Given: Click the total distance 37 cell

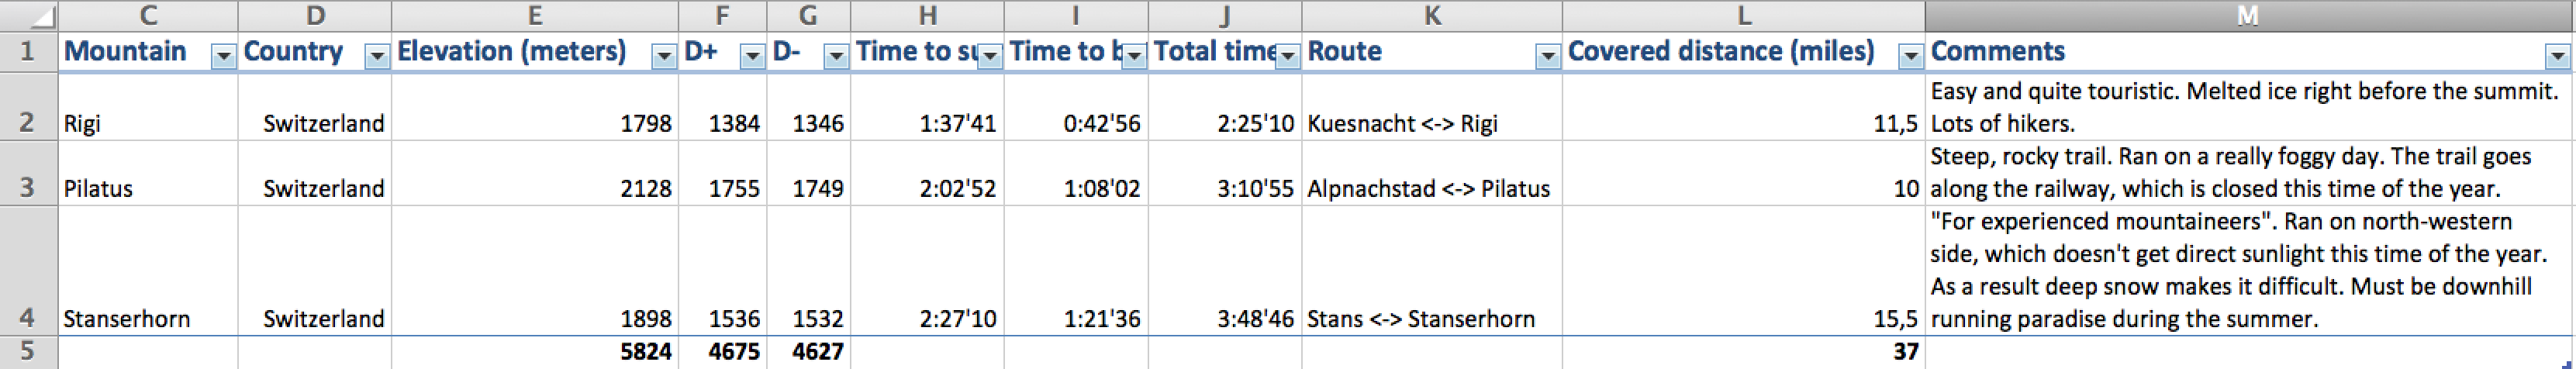Looking at the screenshot, I should (x=1742, y=351).
